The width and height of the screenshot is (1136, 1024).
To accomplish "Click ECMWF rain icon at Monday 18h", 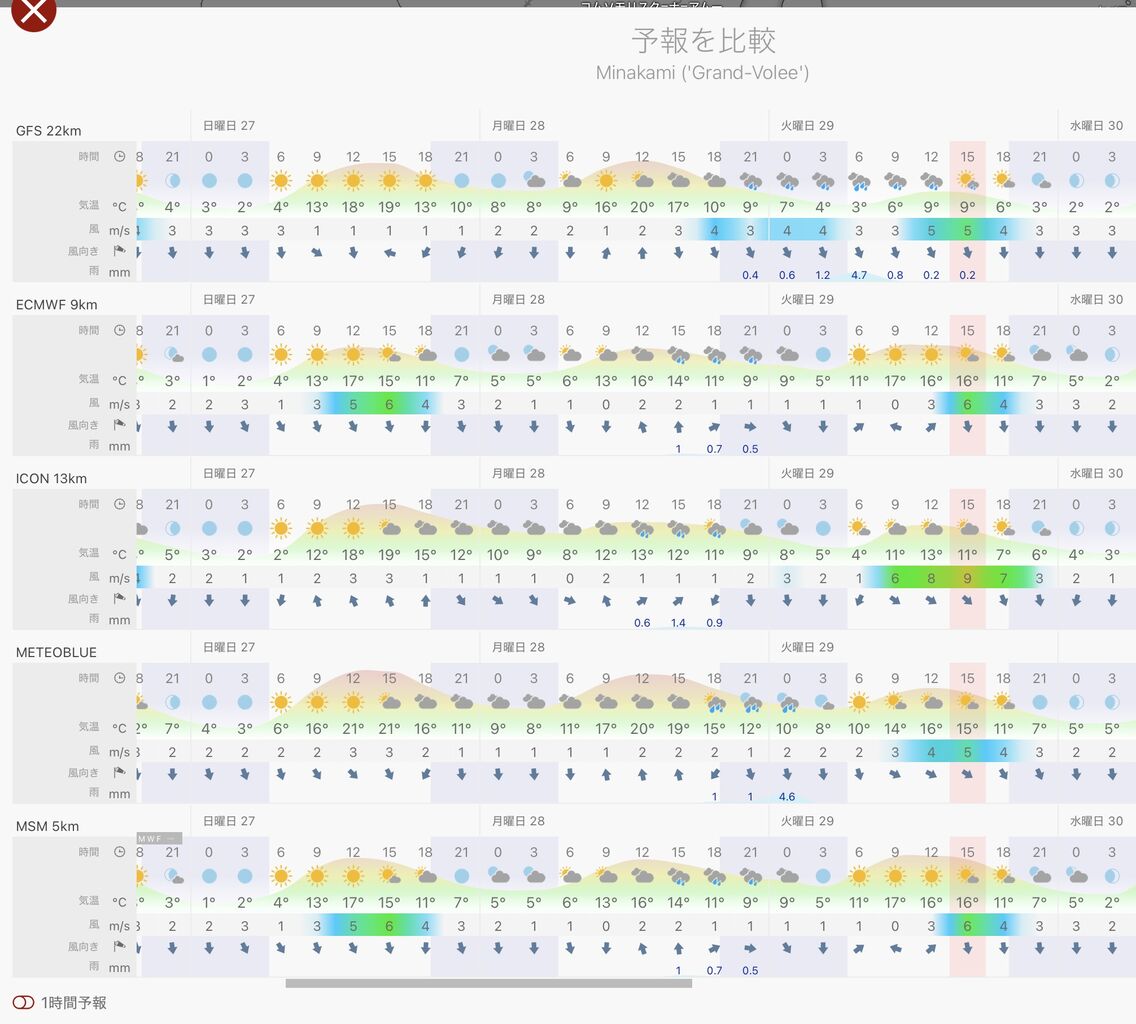I will (x=714, y=355).
